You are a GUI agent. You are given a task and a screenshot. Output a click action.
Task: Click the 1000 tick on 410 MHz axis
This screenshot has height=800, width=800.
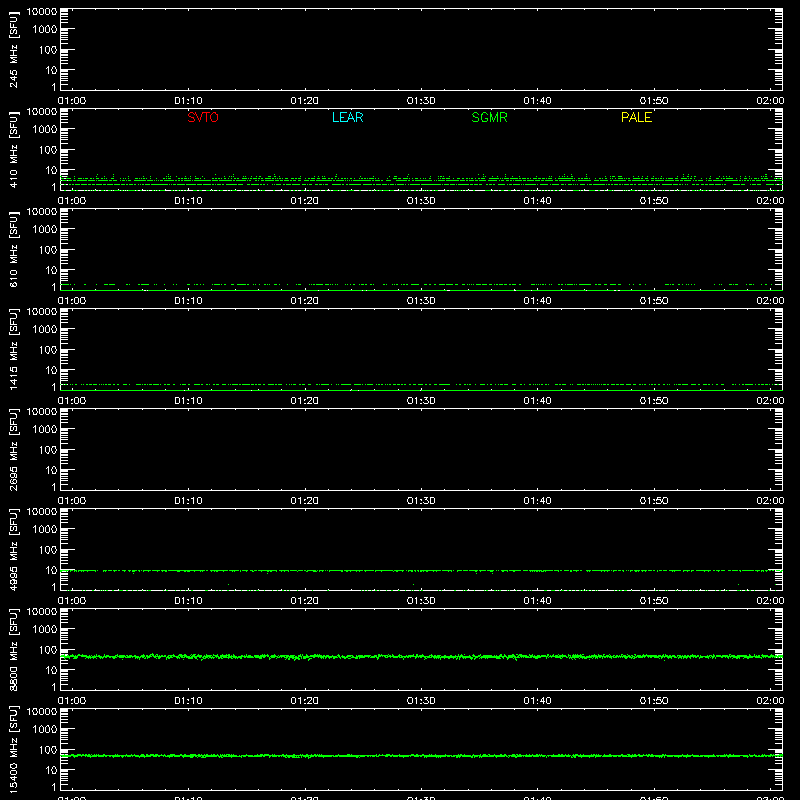click(x=45, y=130)
